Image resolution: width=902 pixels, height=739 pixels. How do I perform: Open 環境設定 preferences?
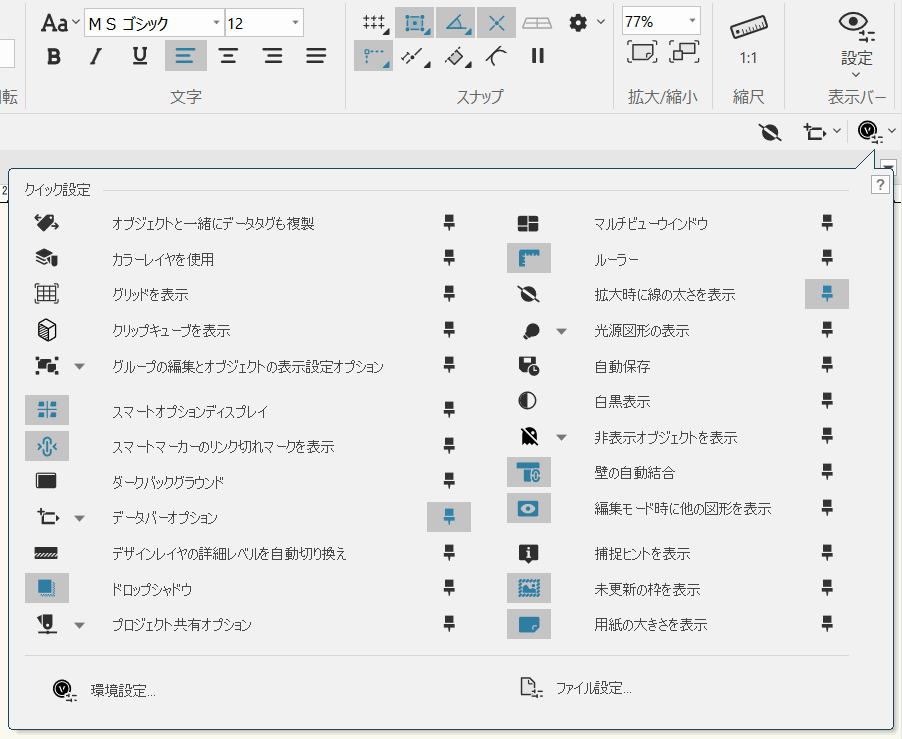click(x=104, y=690)
